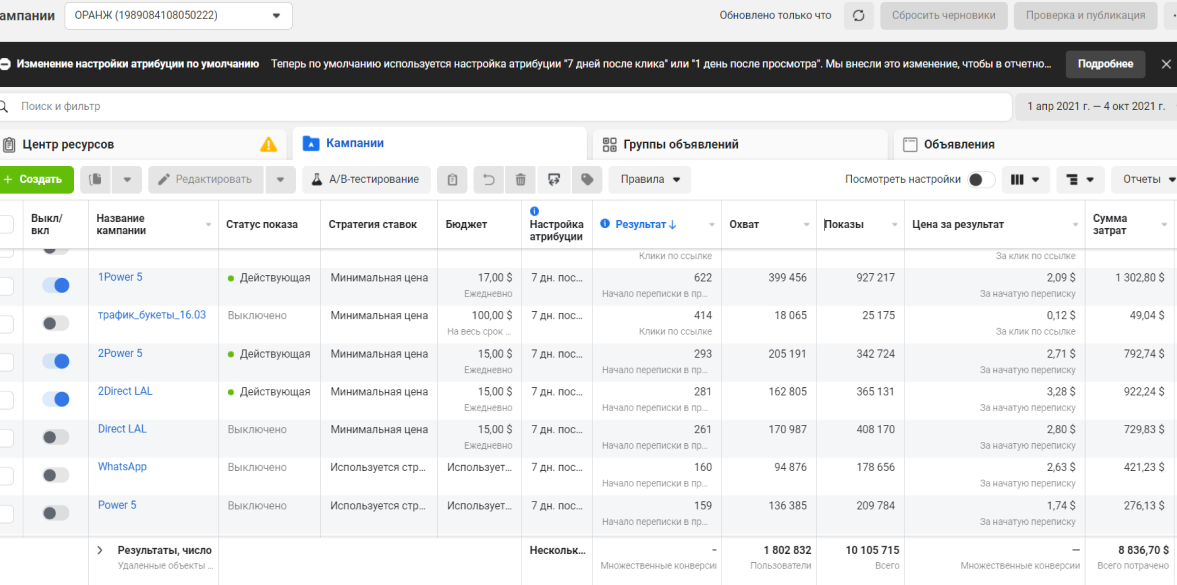Click the 1 802 832 total reach
This screenshot has height=585, width=1177.
[x=787, y=550]
